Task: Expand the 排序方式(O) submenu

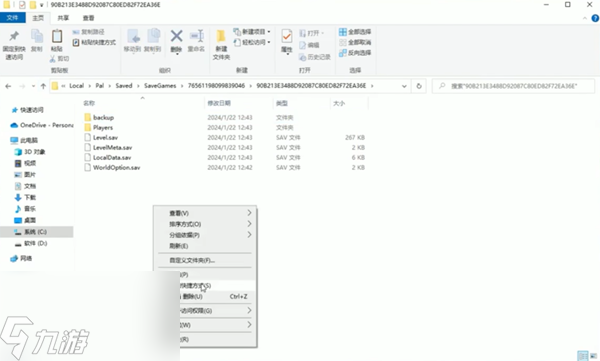Action: point(249,224)
